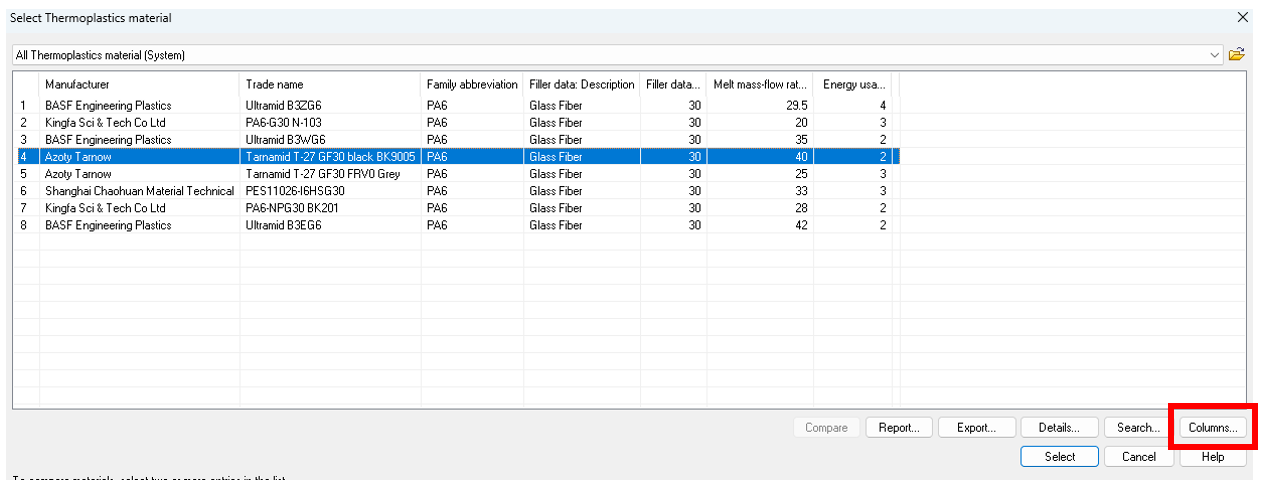Image resolution: width=1268 pixels, height=488 pixels.
Task: Click the Search button
Action: 1137,428
